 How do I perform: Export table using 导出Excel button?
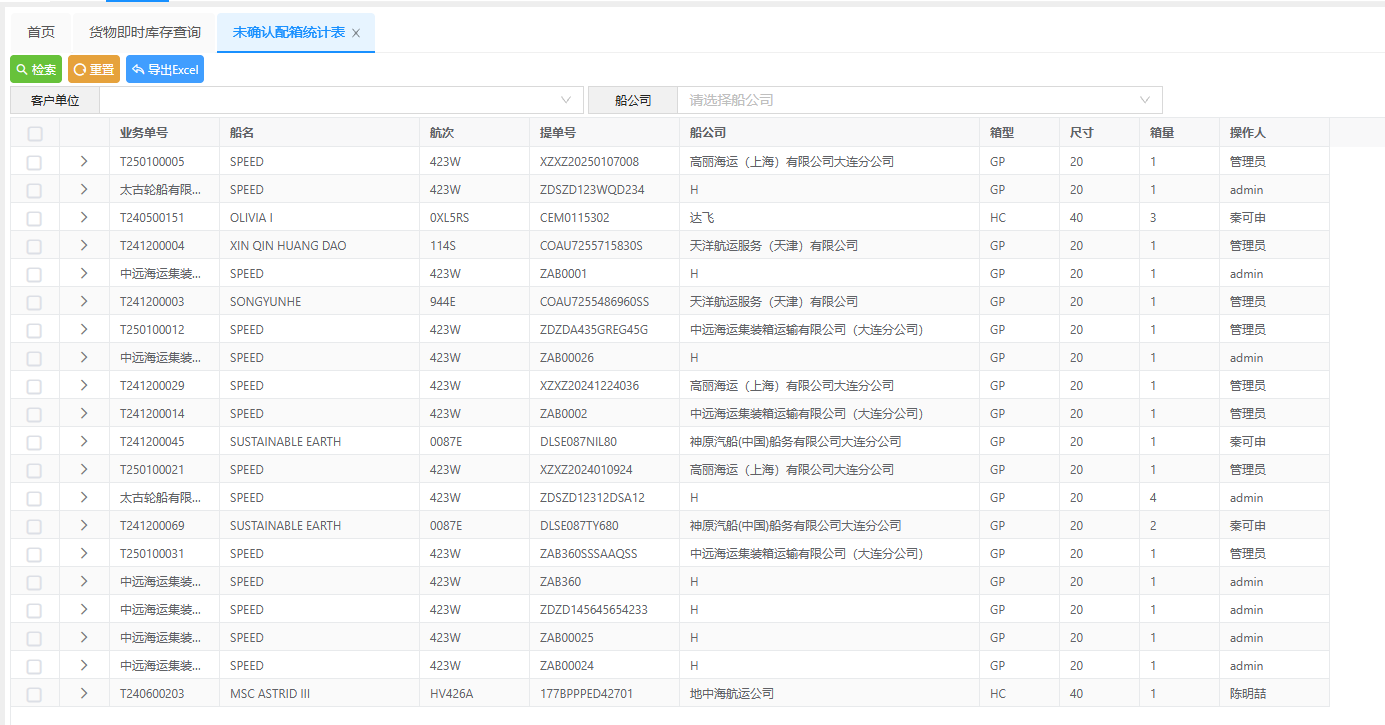click(x=165, y=70)
